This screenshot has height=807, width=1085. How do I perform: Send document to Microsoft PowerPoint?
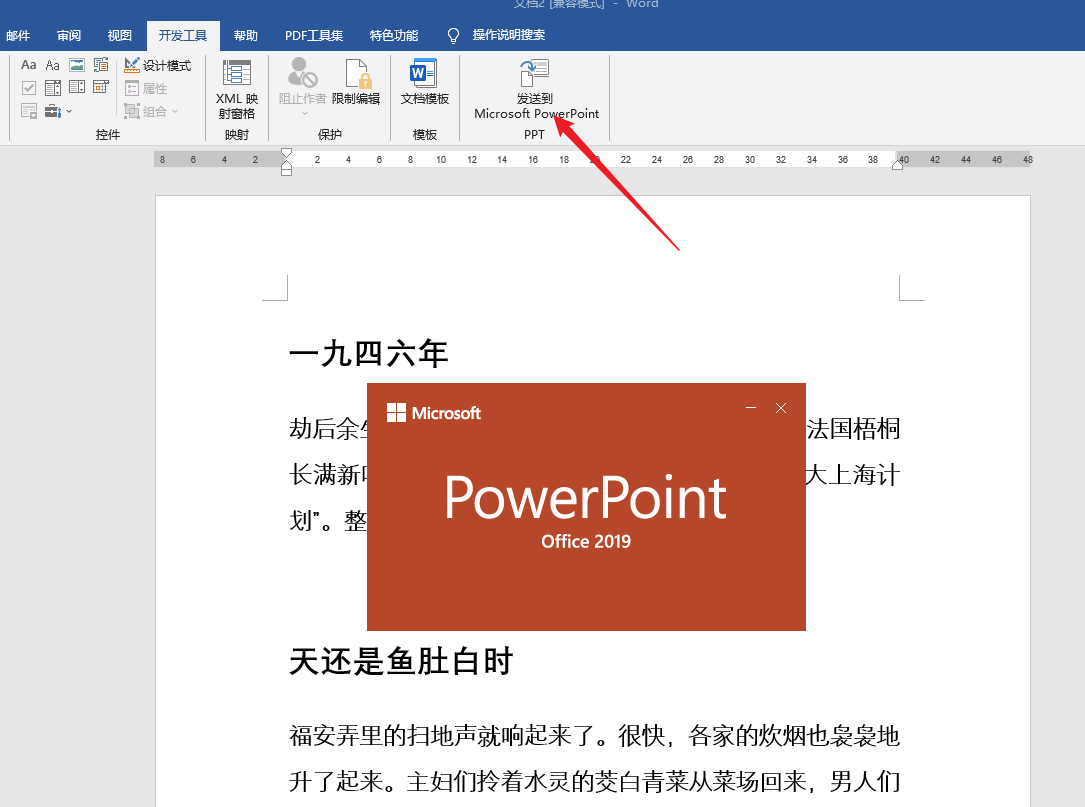(536, 90)
